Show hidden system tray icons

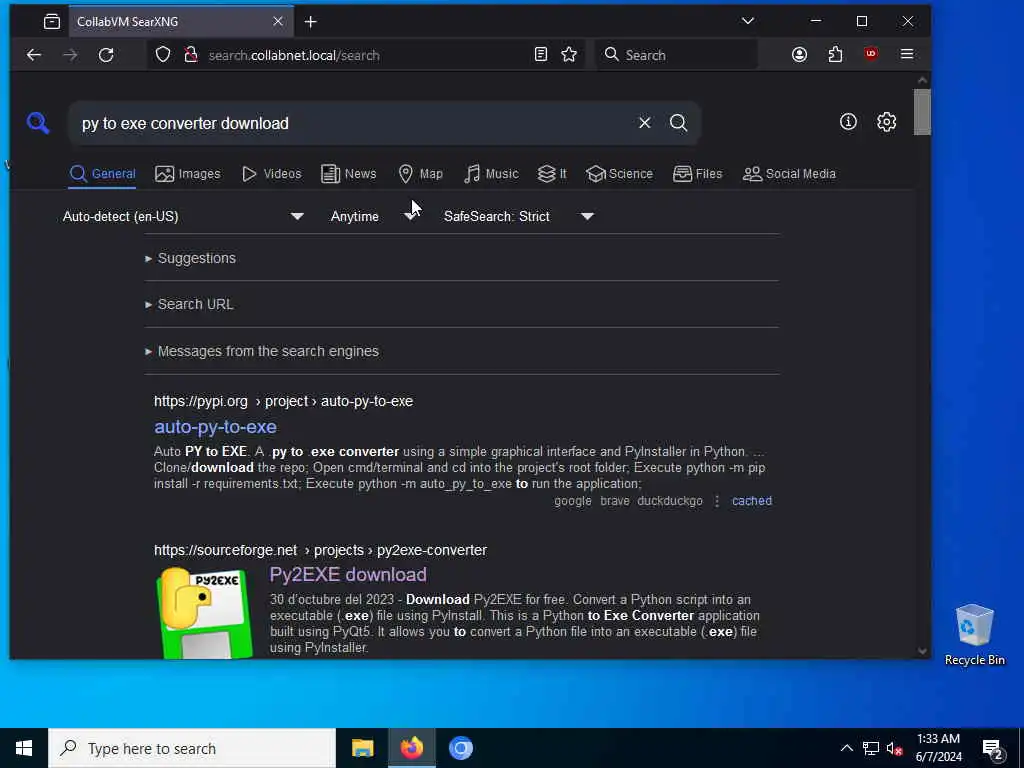846,748
